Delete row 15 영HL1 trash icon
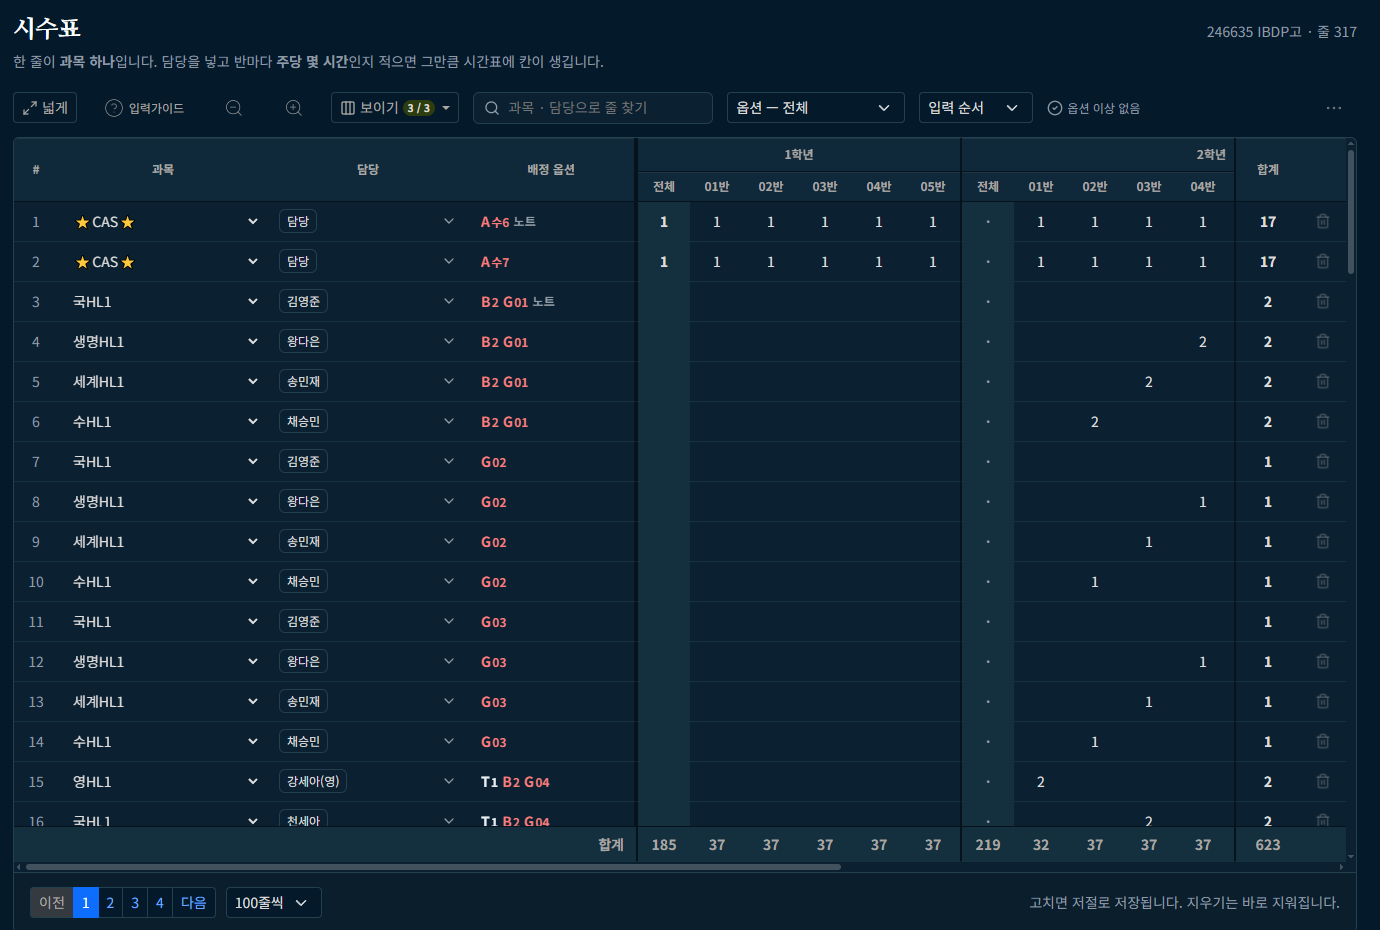The image size is (1380, 930). click(x=1323, y=782)
